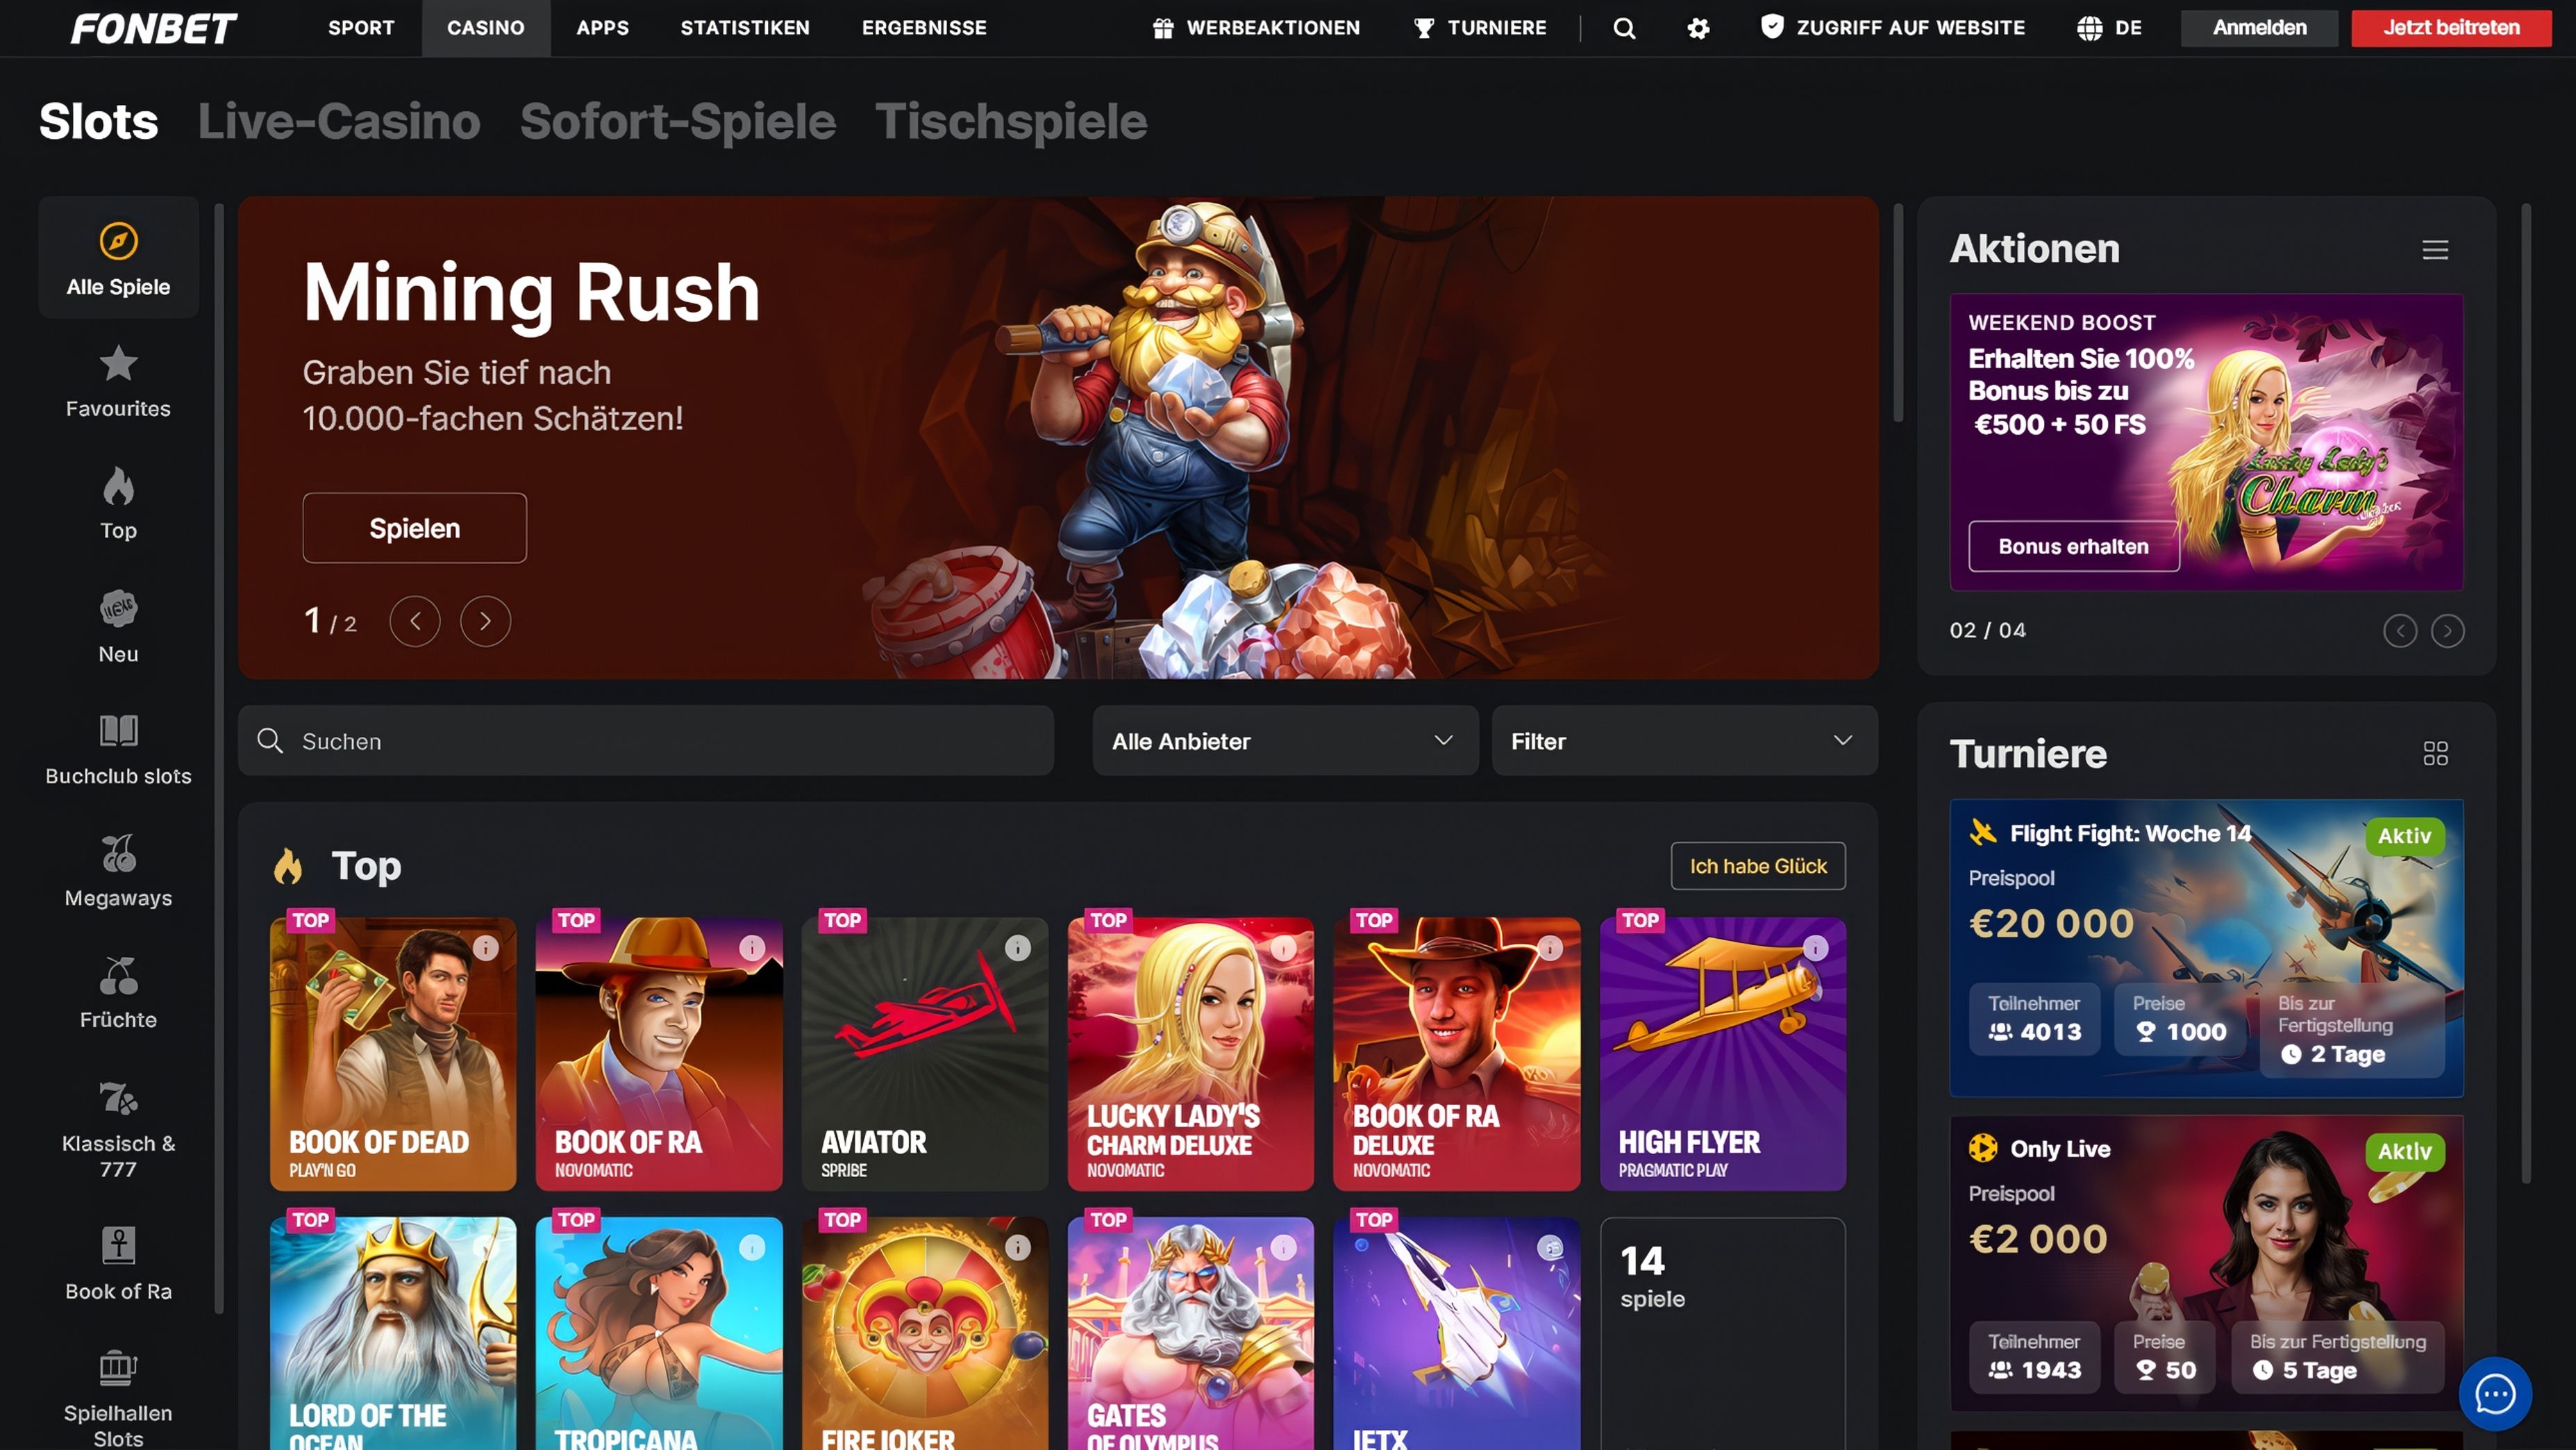2576x1450 pixels.
Task: Open the Tropicana game tile
Action: coord(659,1333)
